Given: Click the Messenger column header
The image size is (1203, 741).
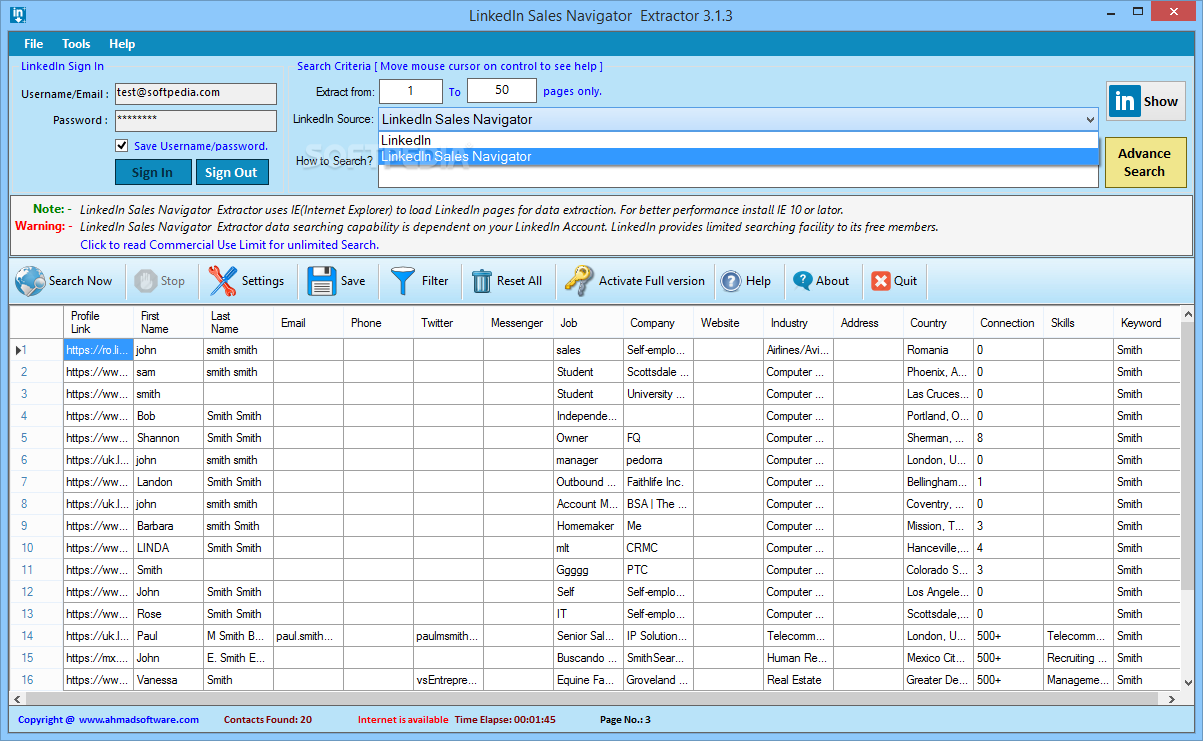Looking at the screenshot, I should pyautogui.click(x=518, y=322).
